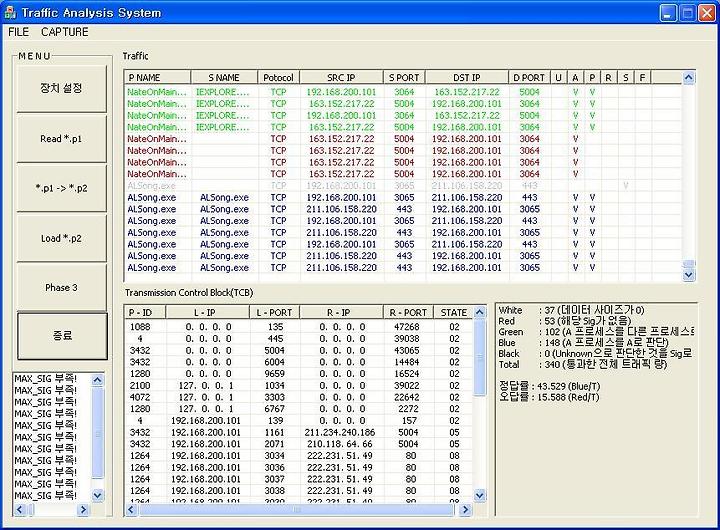Click the Traffic Analysis System title icon
The image size is (720, 530).
coord(10,12)
